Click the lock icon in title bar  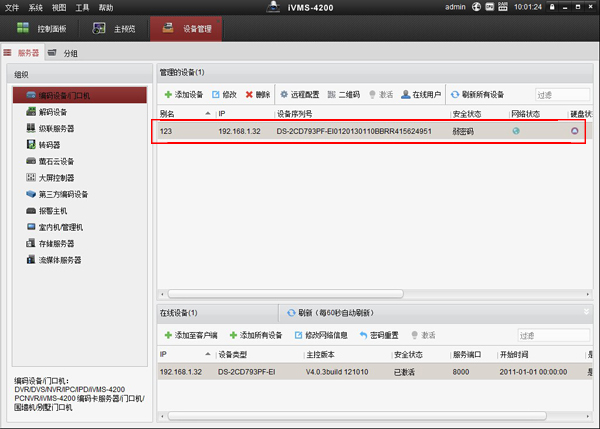[x=552, y=7]
